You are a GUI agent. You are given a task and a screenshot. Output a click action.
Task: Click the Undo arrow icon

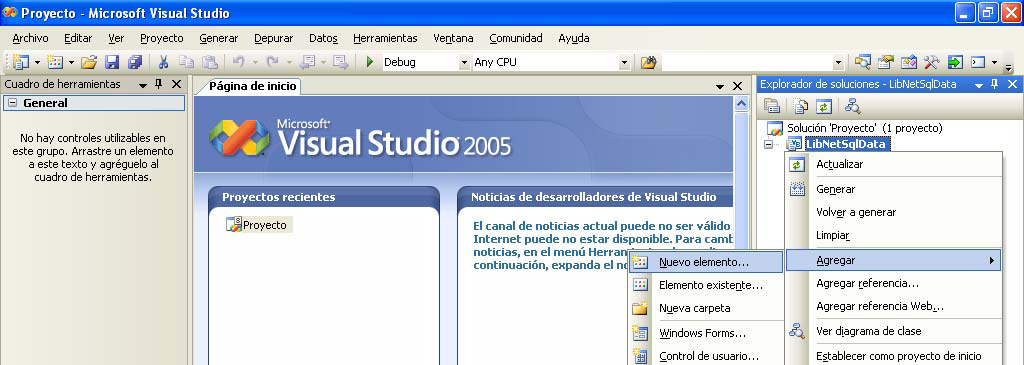[238, 62]
